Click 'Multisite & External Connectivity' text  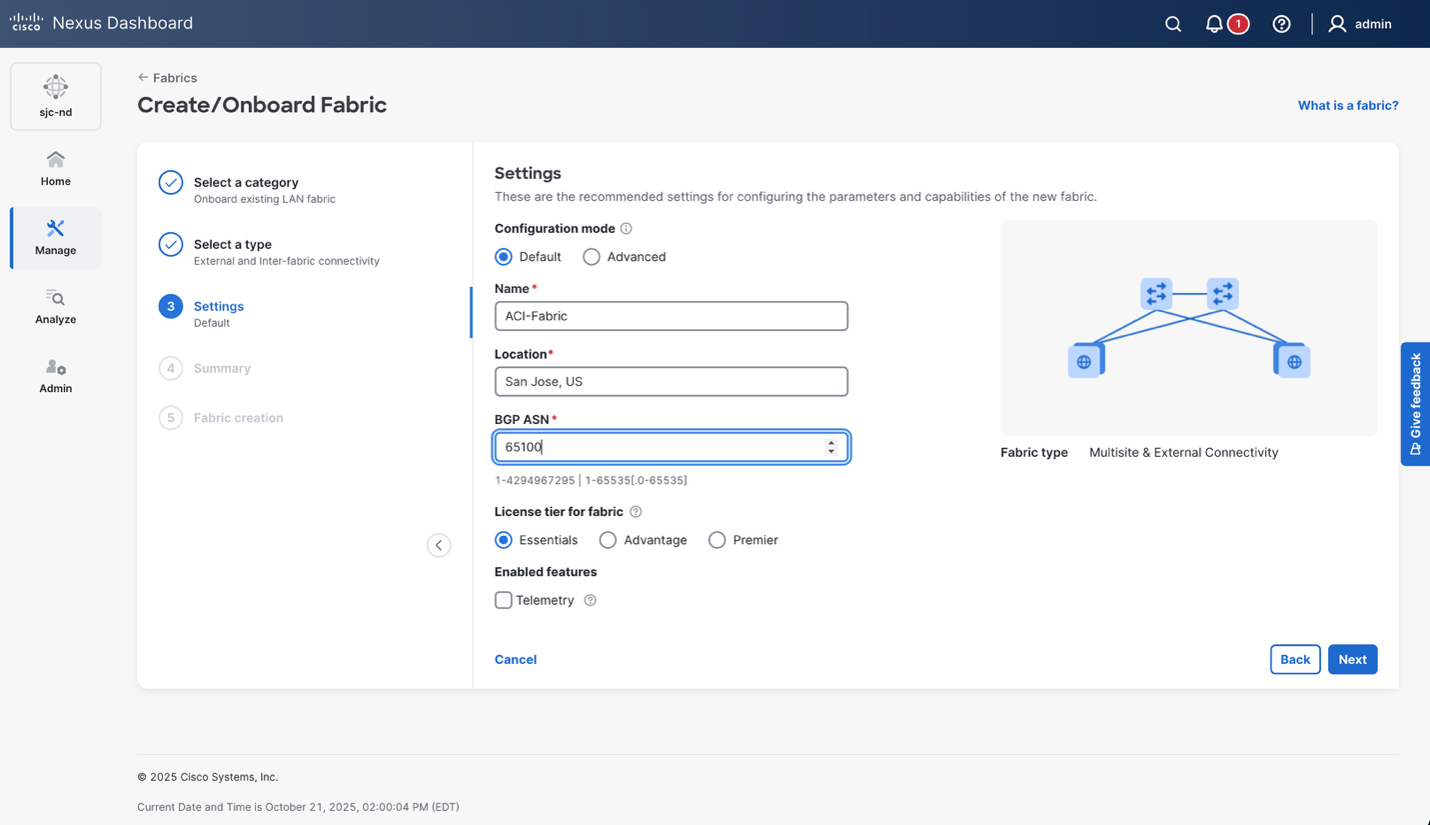pos(1183,453)
